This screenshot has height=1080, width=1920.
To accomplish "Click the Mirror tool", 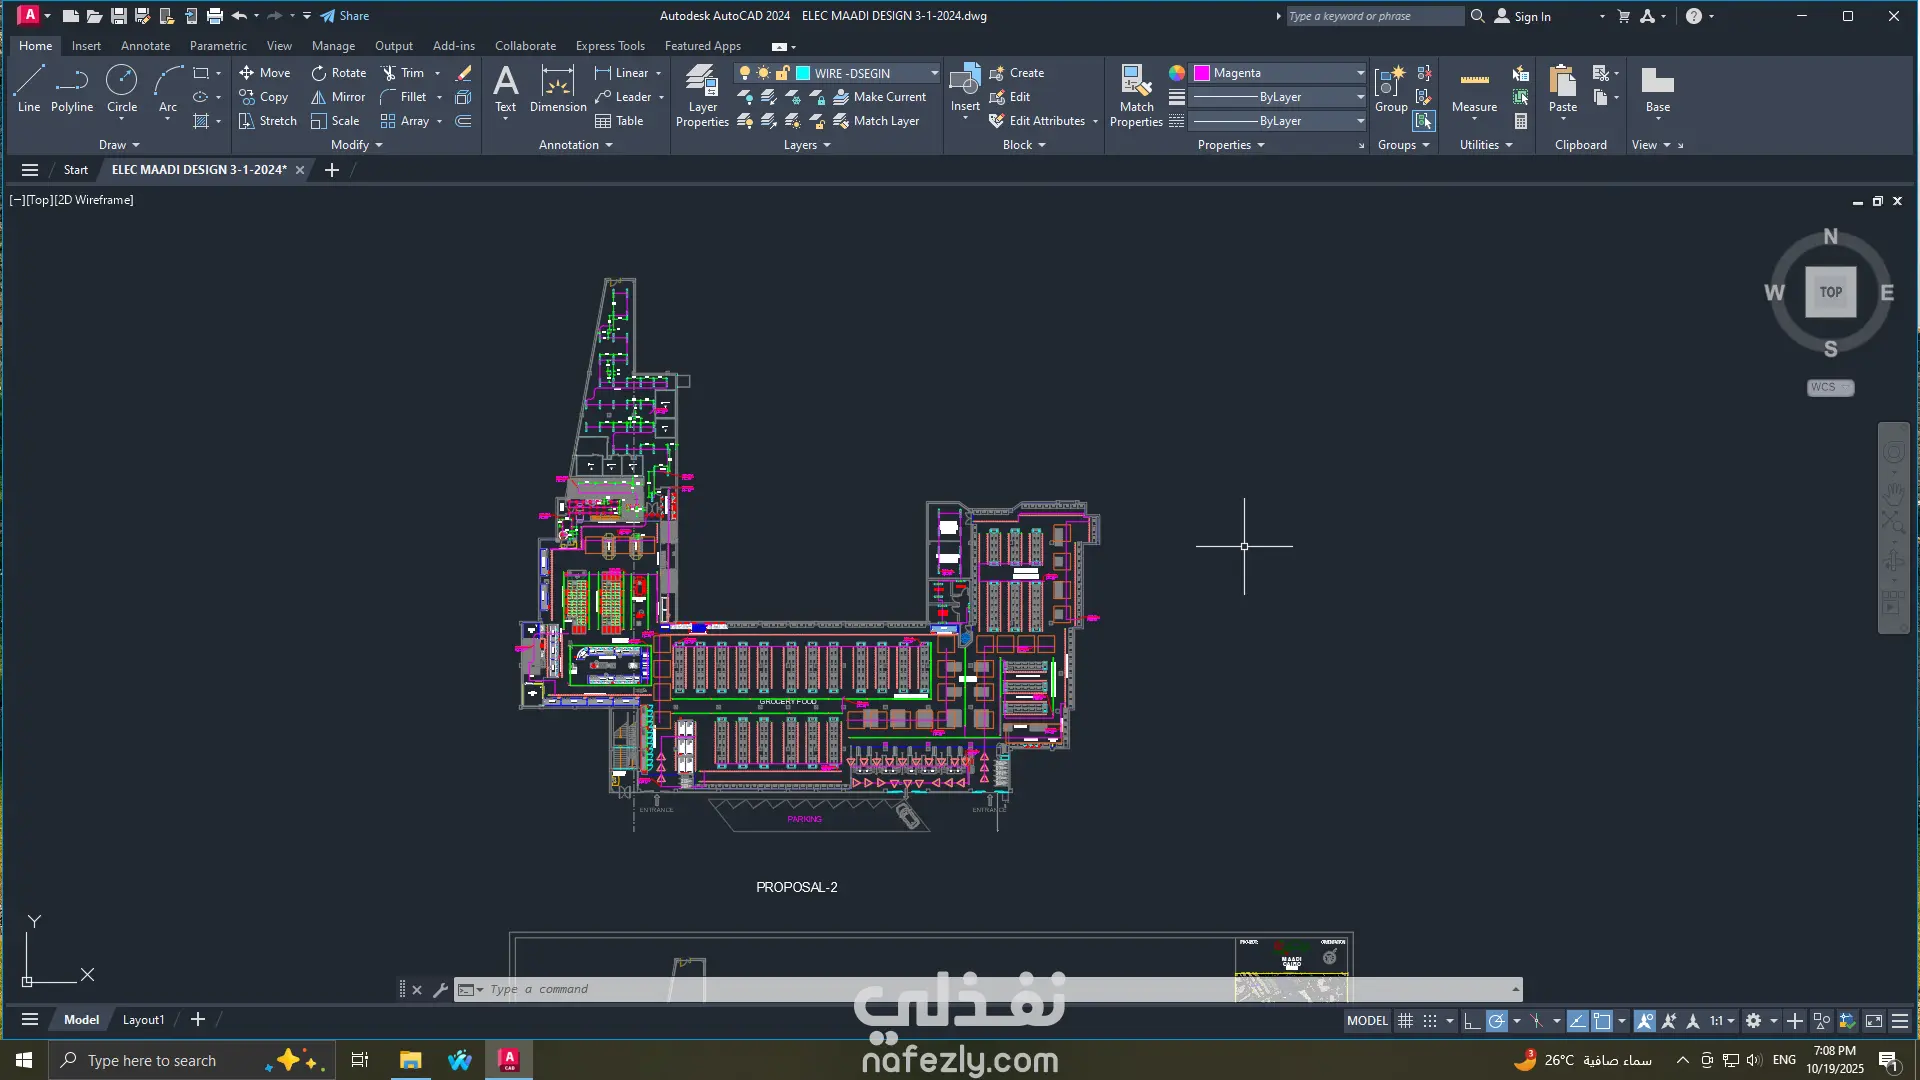I will tap(338, 97).
